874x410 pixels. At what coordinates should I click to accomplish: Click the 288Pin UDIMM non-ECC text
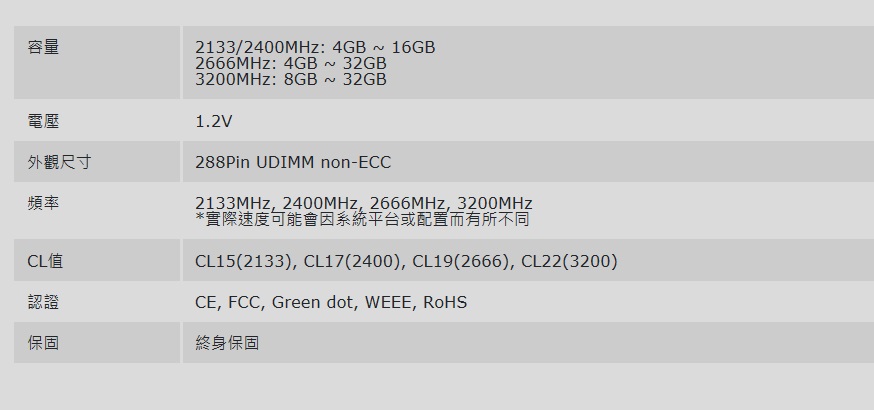coord(293,162)
